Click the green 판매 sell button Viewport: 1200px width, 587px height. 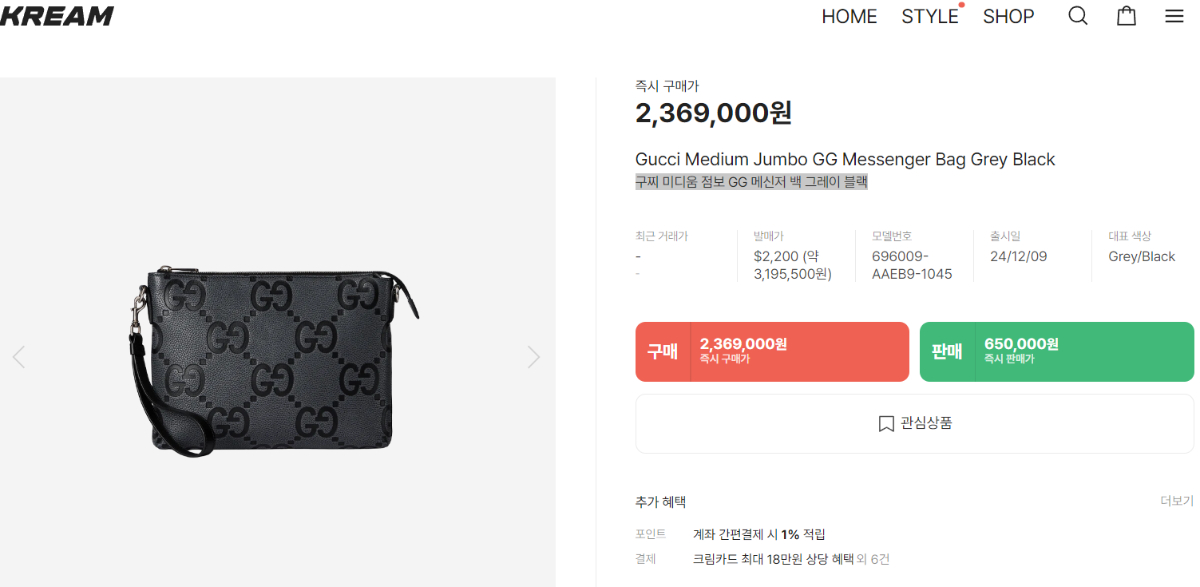tap(1056, 352)
